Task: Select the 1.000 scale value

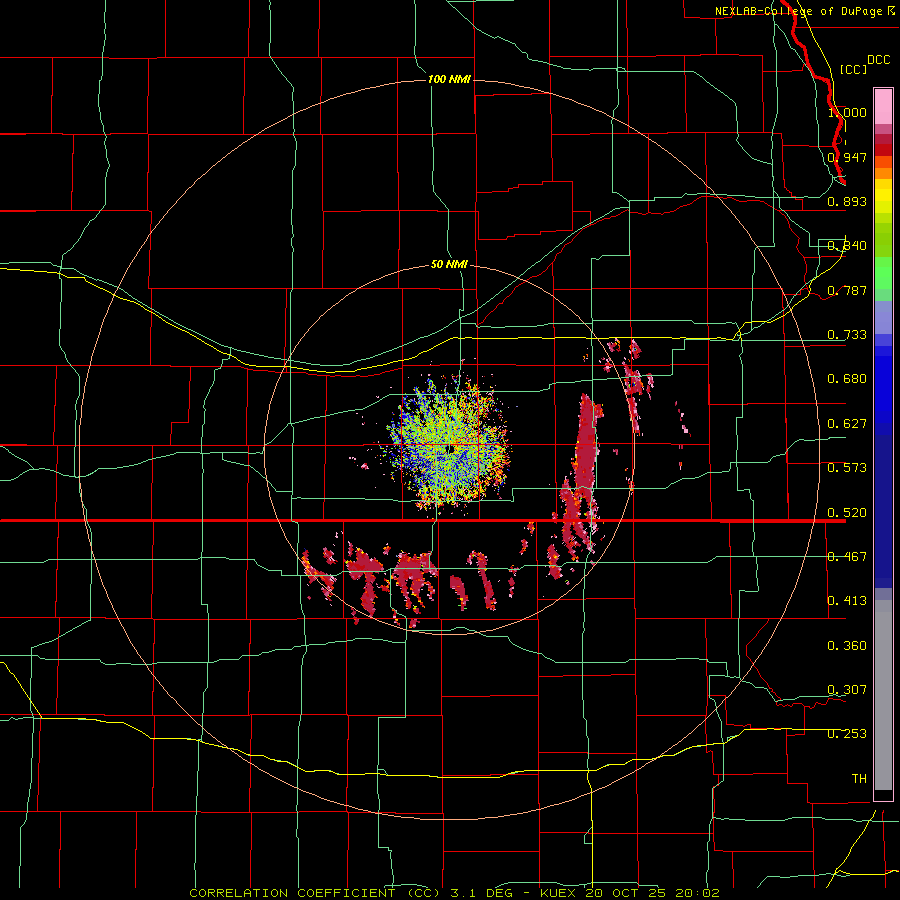Action: click(x=847, y=112)
